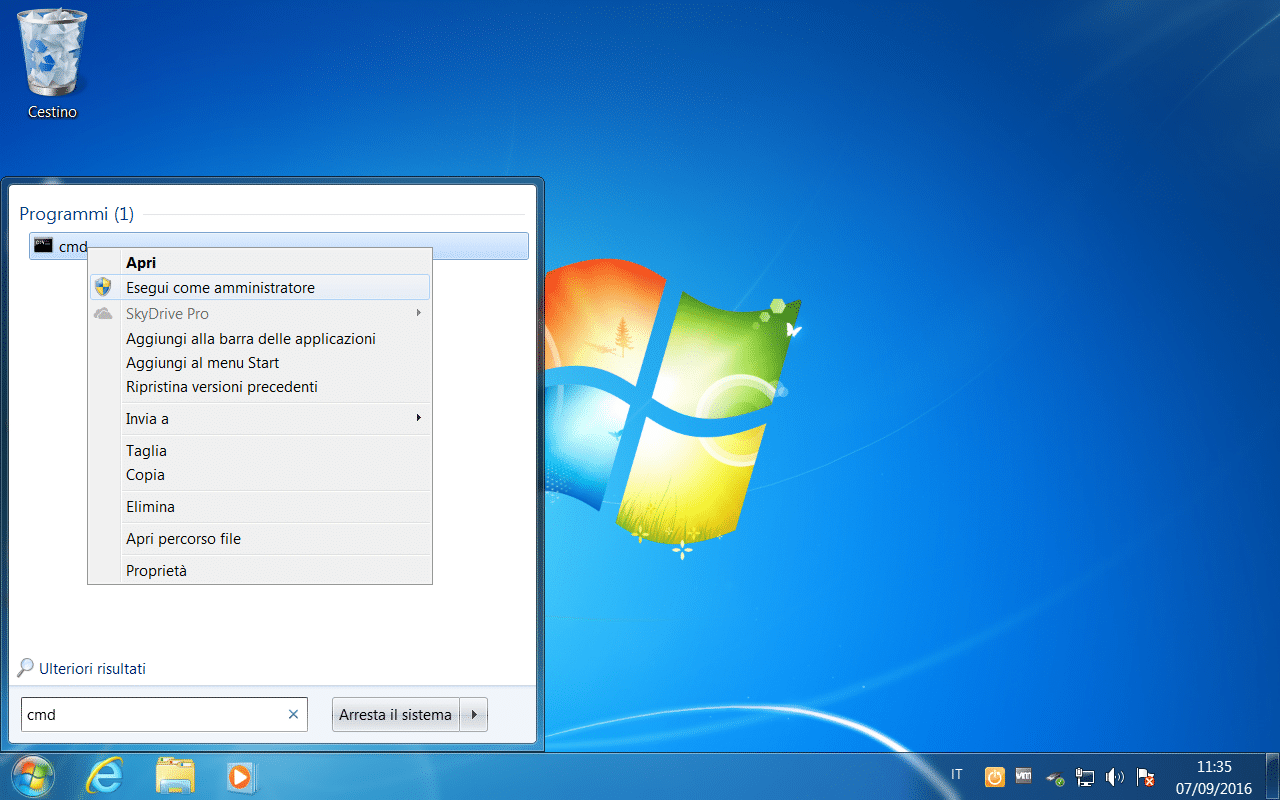This screenshot has height=800, width=1280.
Task: Click the Action Center flag icon
Action: 1146,777
